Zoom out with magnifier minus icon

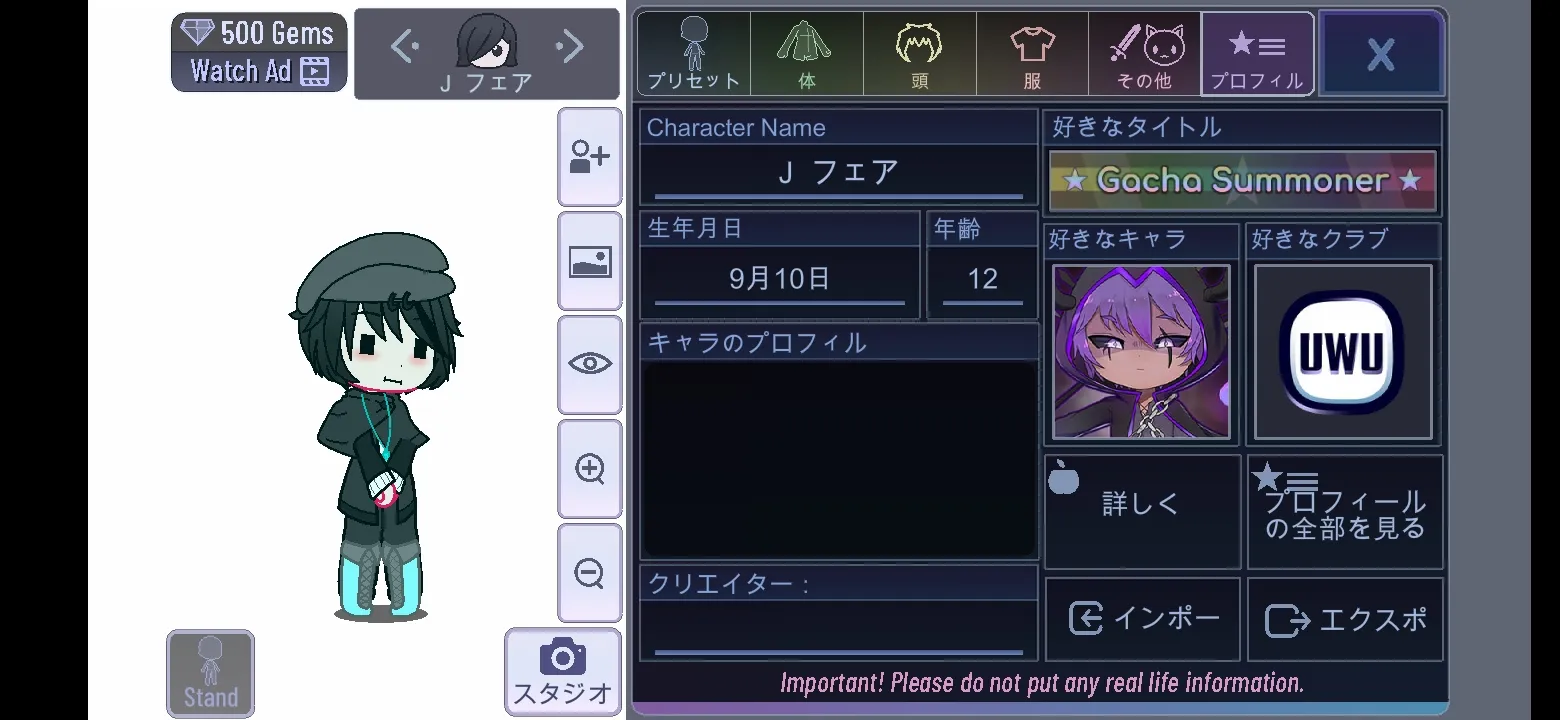point(589,573)
